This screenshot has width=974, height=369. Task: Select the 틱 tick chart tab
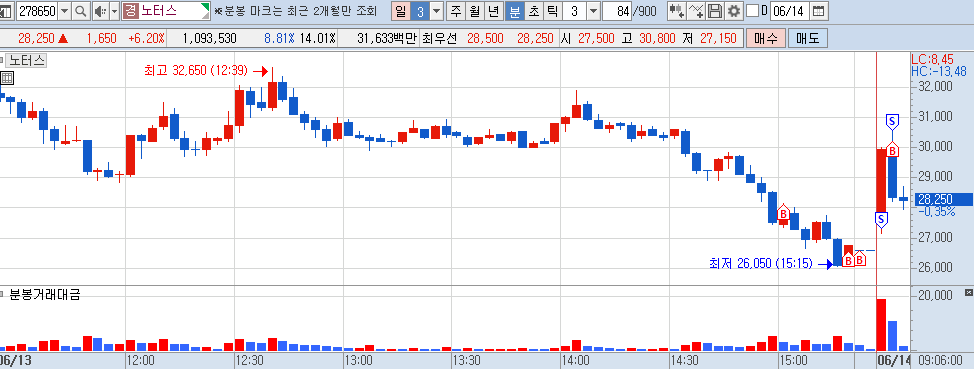(x=552, y=11)
